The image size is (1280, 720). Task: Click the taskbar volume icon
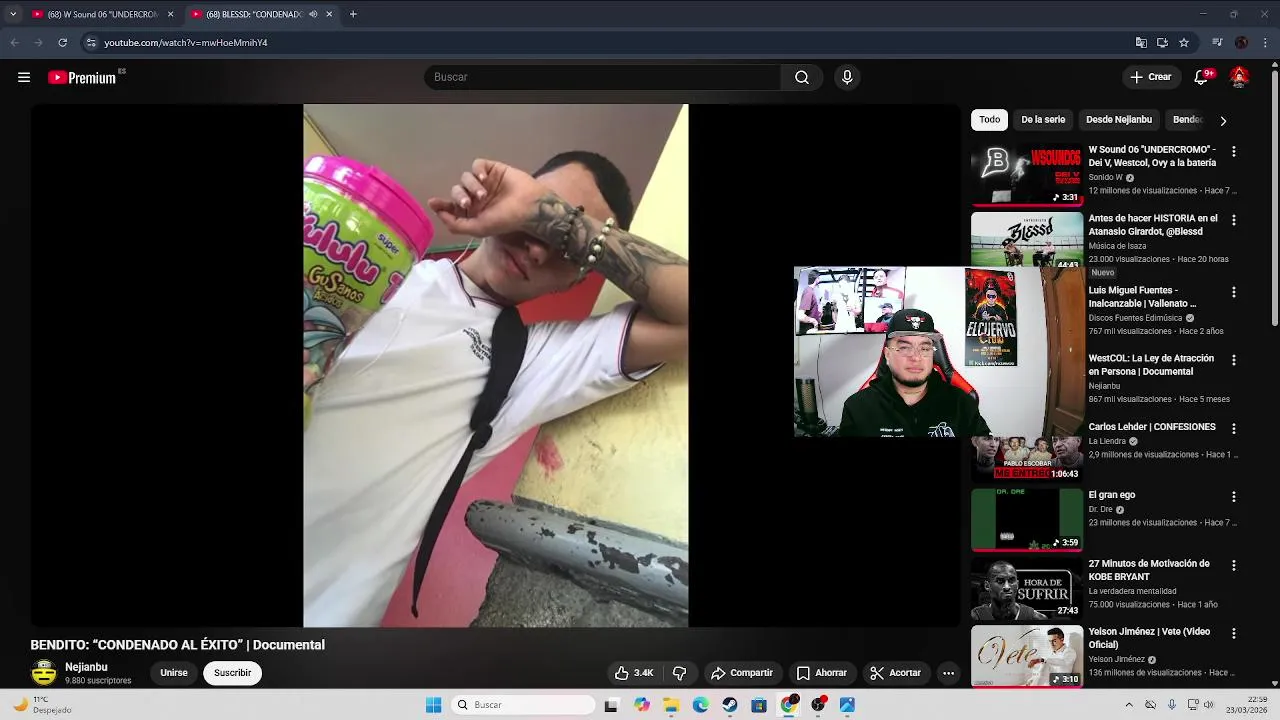click(1208, 705)
